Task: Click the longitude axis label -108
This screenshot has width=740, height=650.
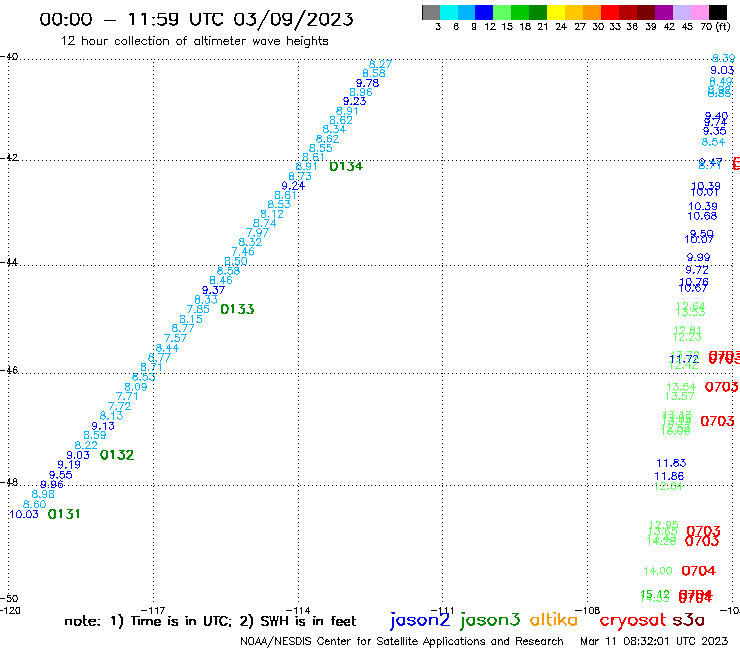Action: (x=588, y=610)
